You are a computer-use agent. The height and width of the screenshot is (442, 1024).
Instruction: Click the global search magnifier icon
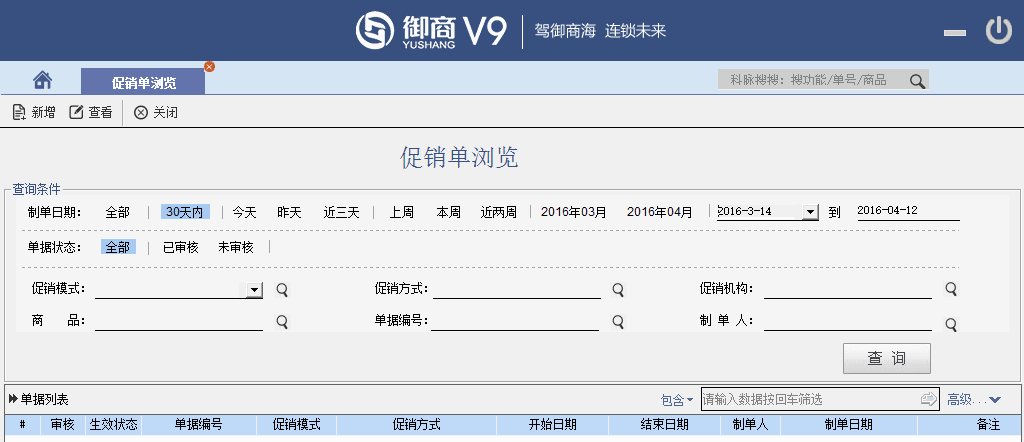[917, 81]
